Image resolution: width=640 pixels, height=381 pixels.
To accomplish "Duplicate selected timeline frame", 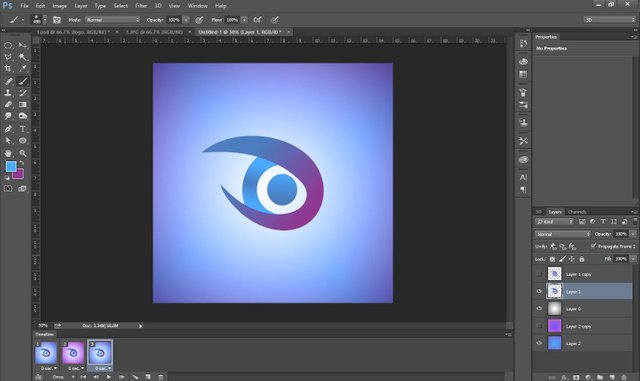I will [x=148, y=377].
